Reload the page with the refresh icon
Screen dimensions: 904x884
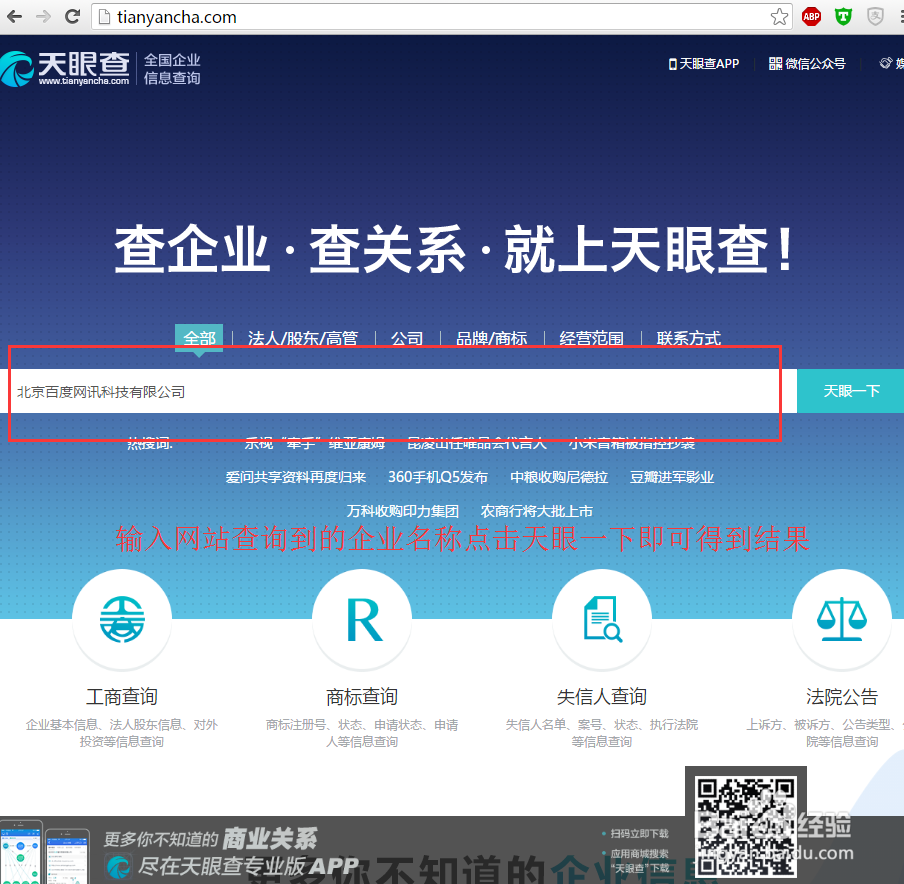[x=72, y=17]
